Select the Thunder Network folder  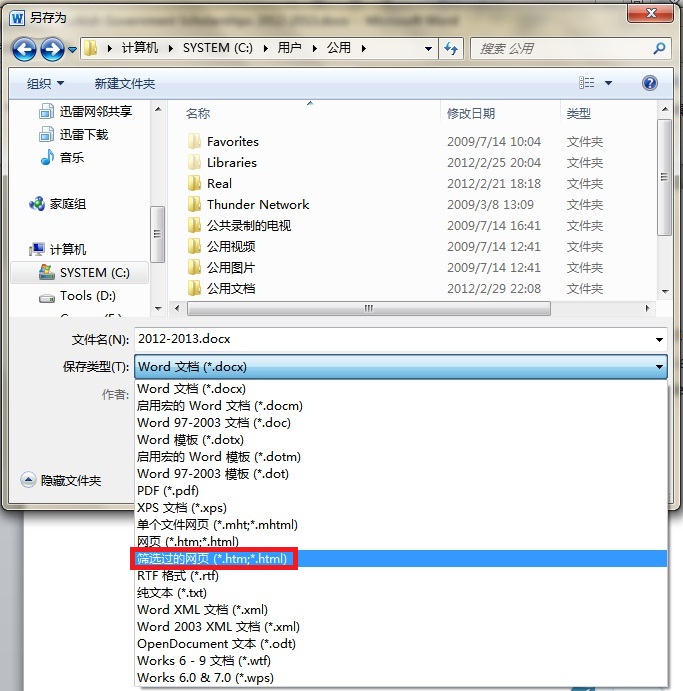(248, 204)
